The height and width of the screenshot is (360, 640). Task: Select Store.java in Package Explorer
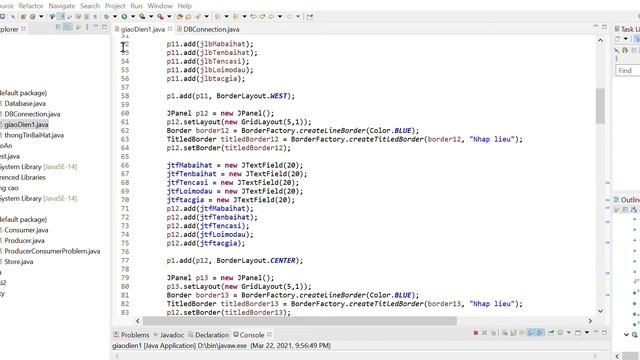point(18,262)
